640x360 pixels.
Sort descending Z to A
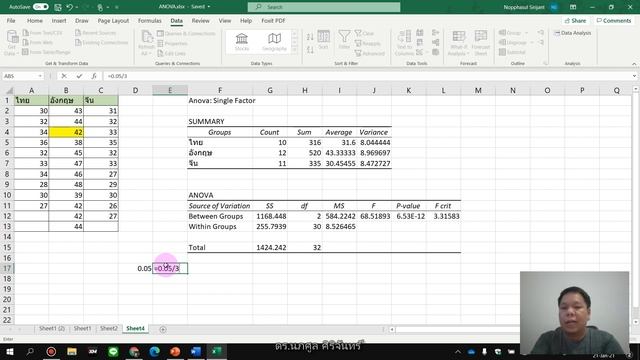pos(310,49)
